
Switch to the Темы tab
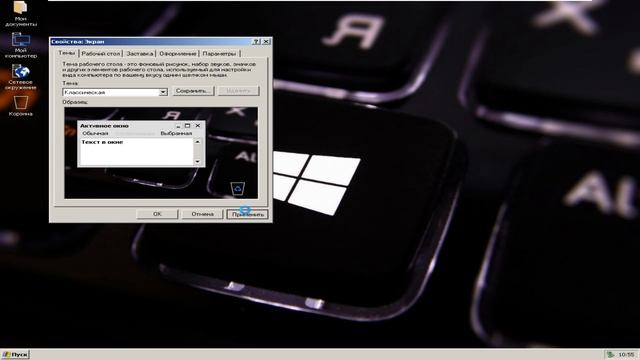point(67,53)
